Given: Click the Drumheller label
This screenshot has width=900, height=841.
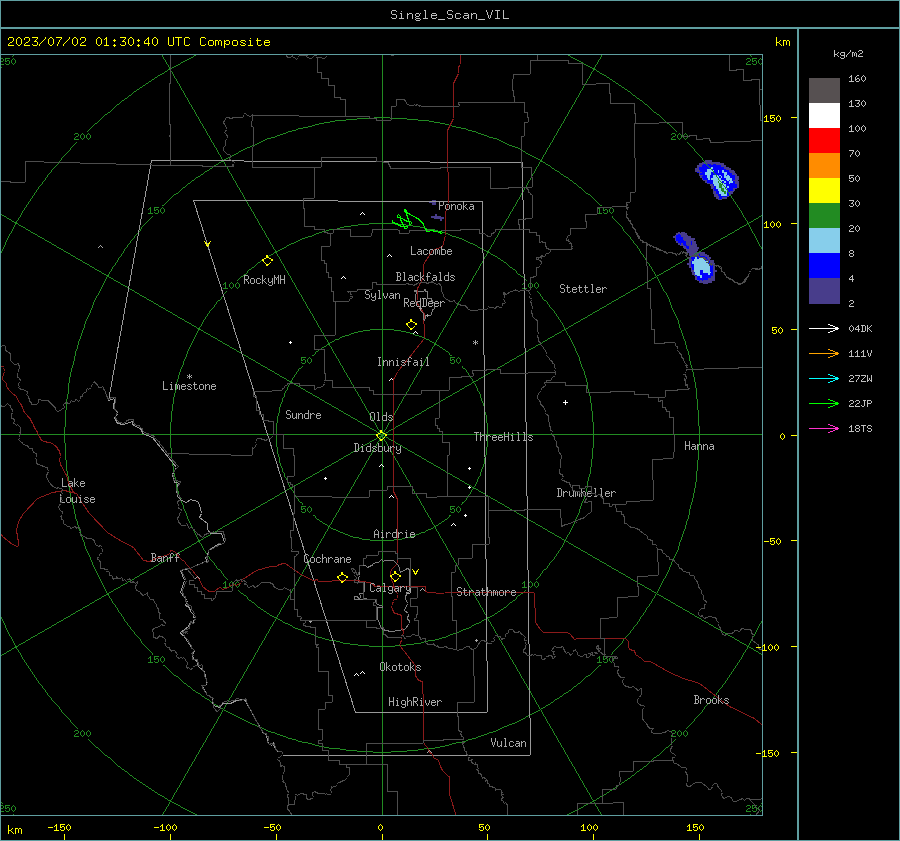Looking at the screenshot, I should point(586,493).
